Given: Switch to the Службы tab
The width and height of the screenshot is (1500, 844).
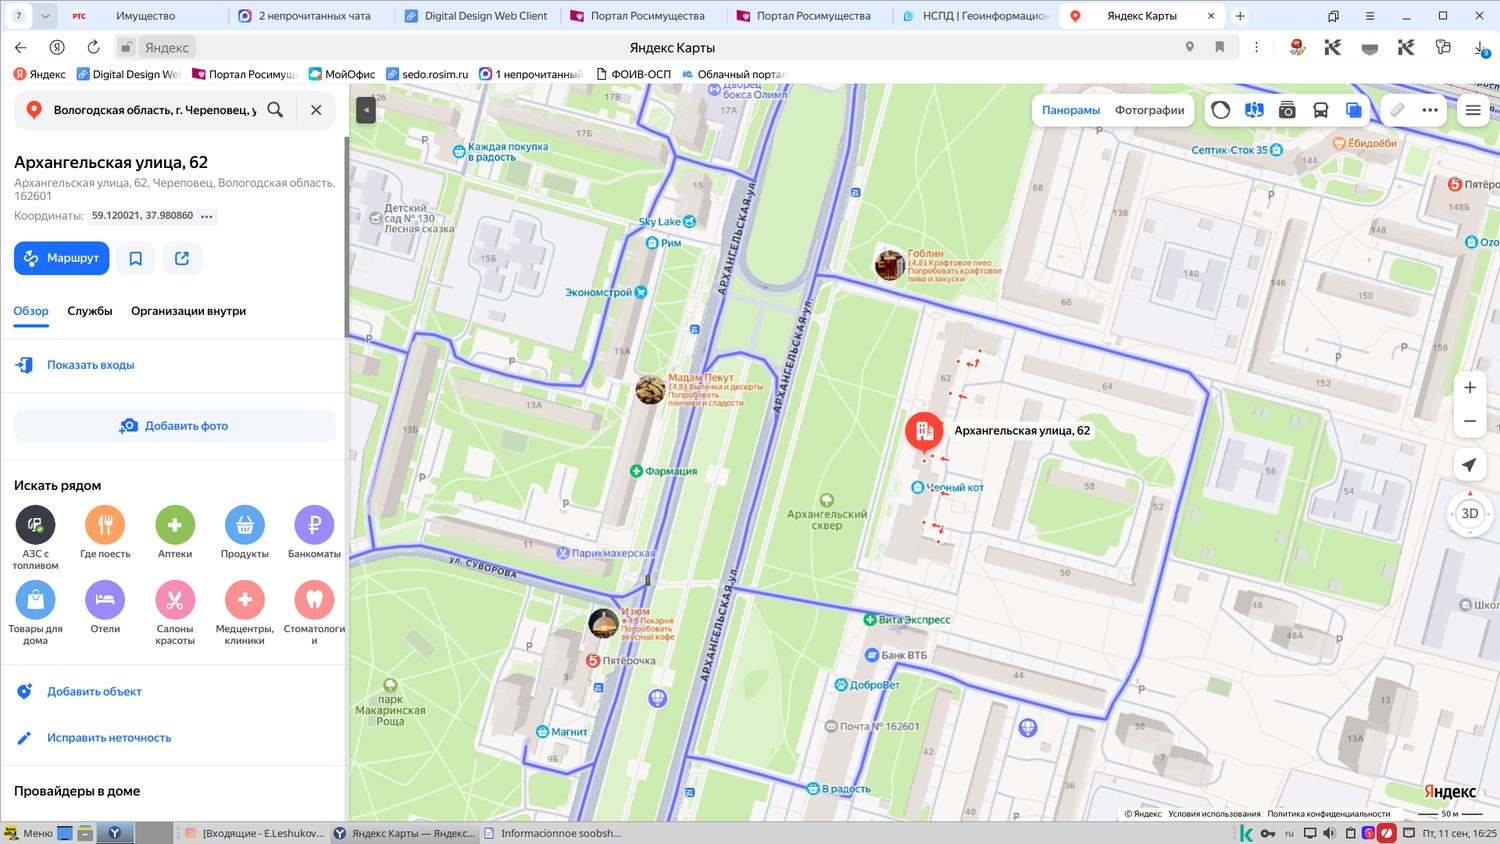Looking at the screenshot, I should click(x=90, y=311).
